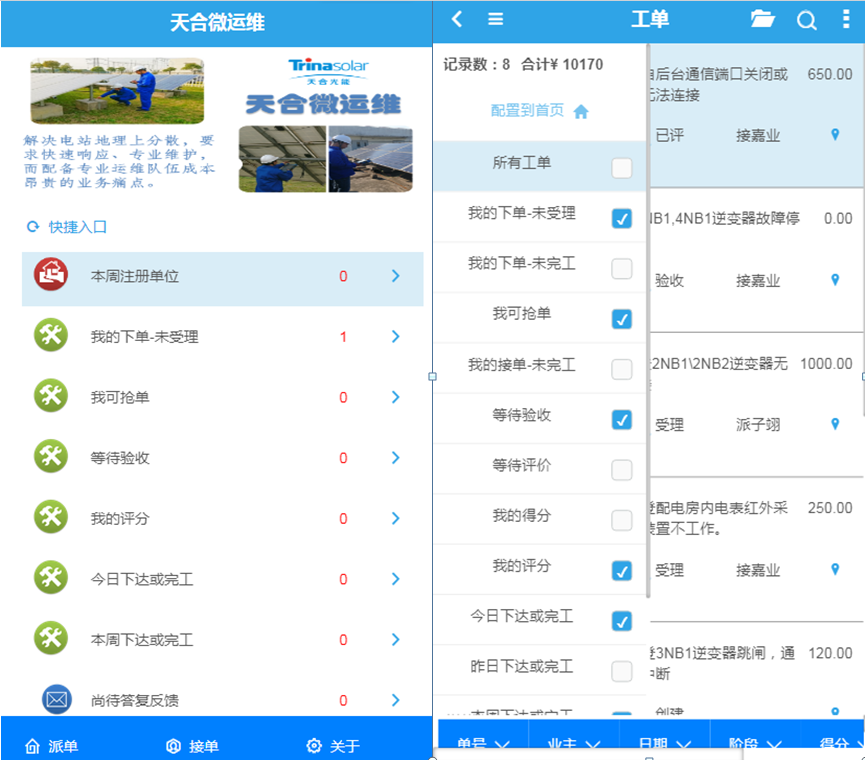Click the open folder icon in header
The width and height of the screenshot is (865, 760).
point(763,19)
